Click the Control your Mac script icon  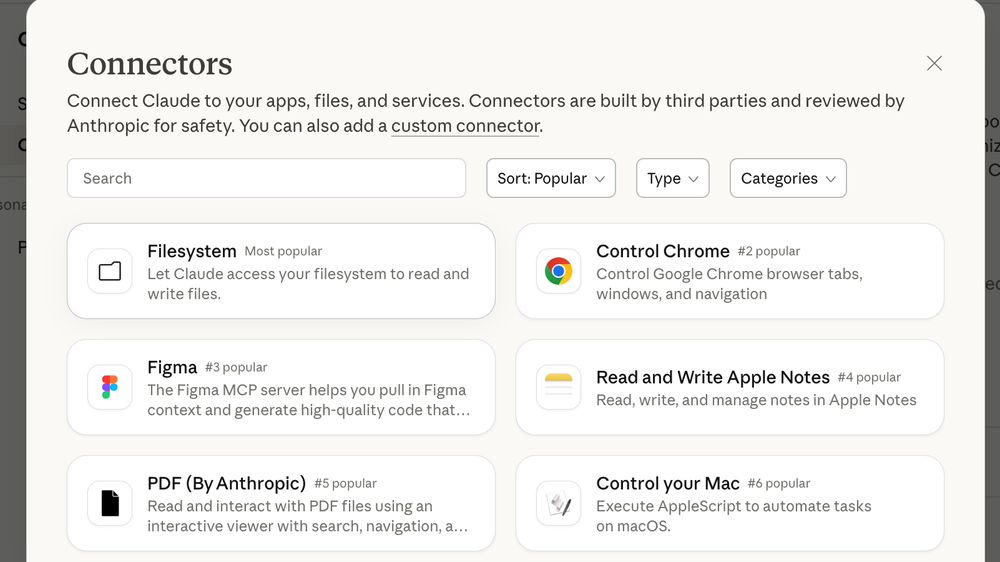pos(559,503)
